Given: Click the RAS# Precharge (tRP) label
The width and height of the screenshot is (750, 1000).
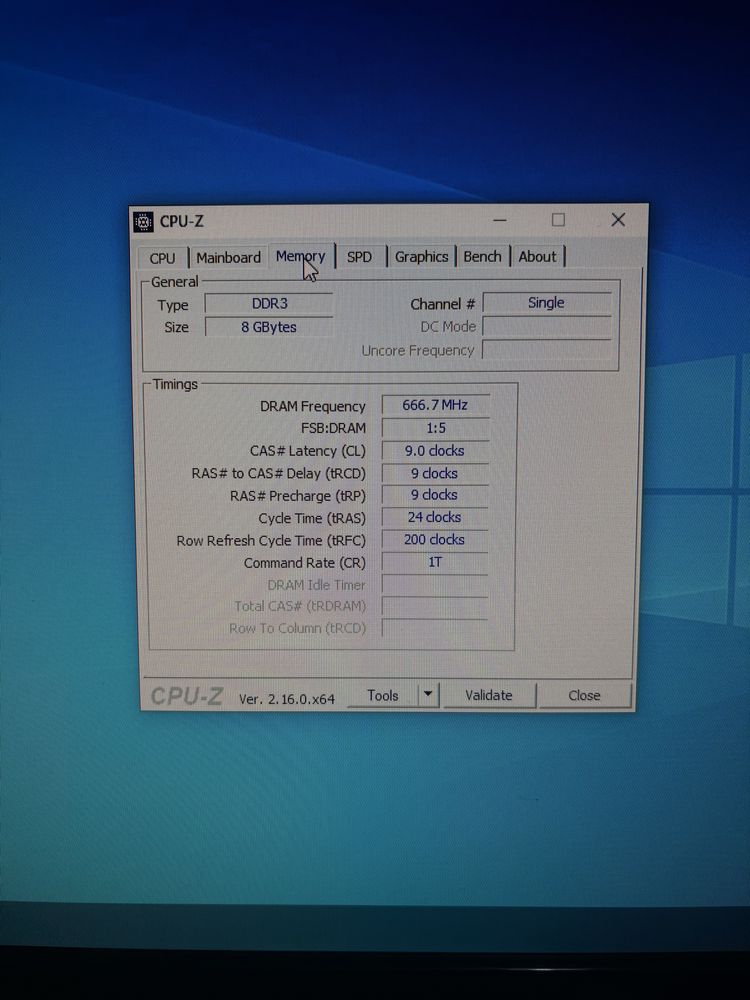Looking at the screenshot, I should tap(298, 496).
